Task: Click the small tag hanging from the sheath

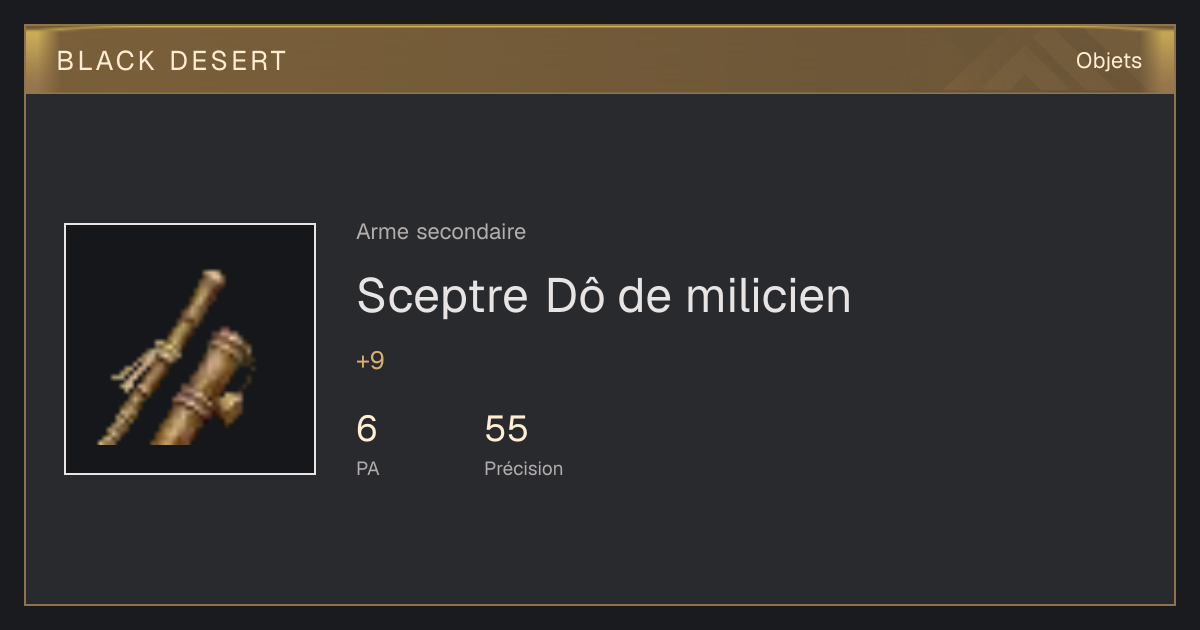Action: [x=230, y=405]
